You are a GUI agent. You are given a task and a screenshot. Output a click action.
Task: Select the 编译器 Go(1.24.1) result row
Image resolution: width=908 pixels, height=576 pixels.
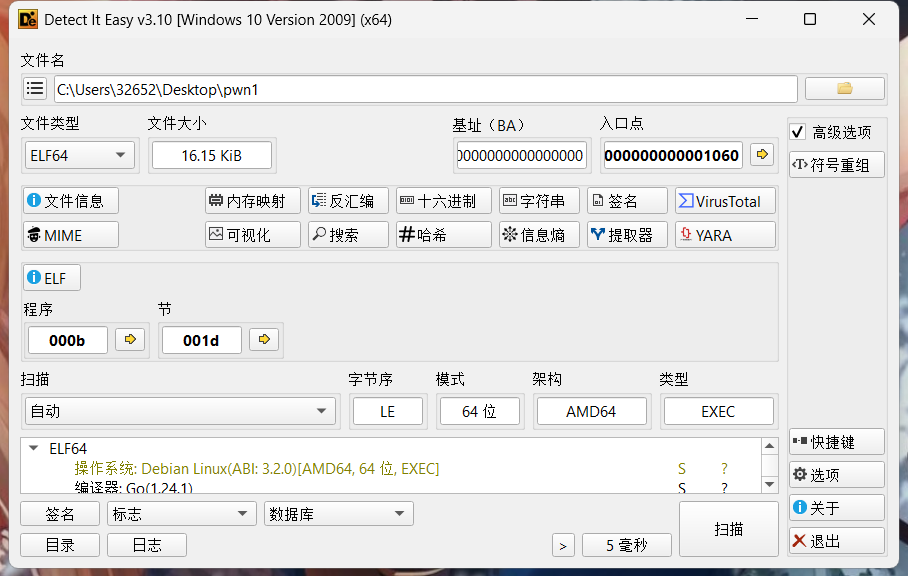click(x=391, y=487)
